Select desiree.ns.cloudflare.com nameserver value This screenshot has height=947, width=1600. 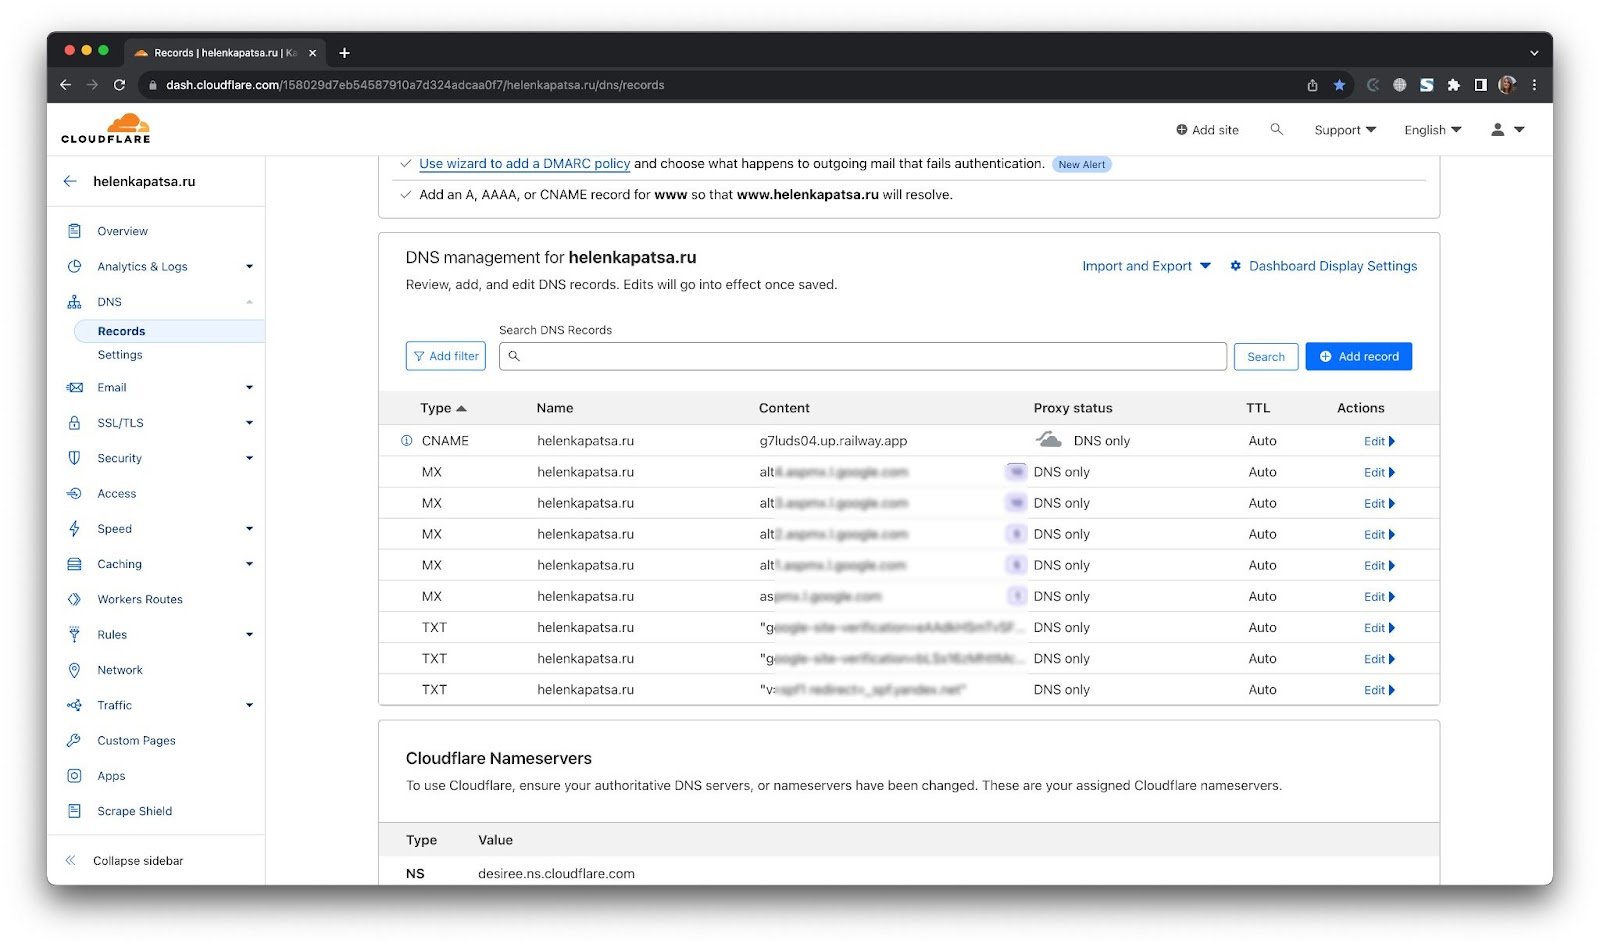click(x=556, y=873)
